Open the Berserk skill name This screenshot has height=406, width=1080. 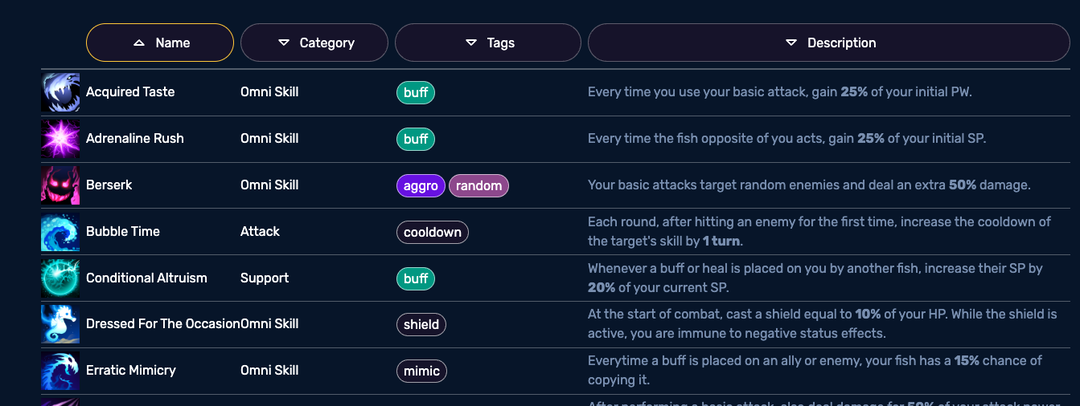pyautogui.click(x=109, y=185)
